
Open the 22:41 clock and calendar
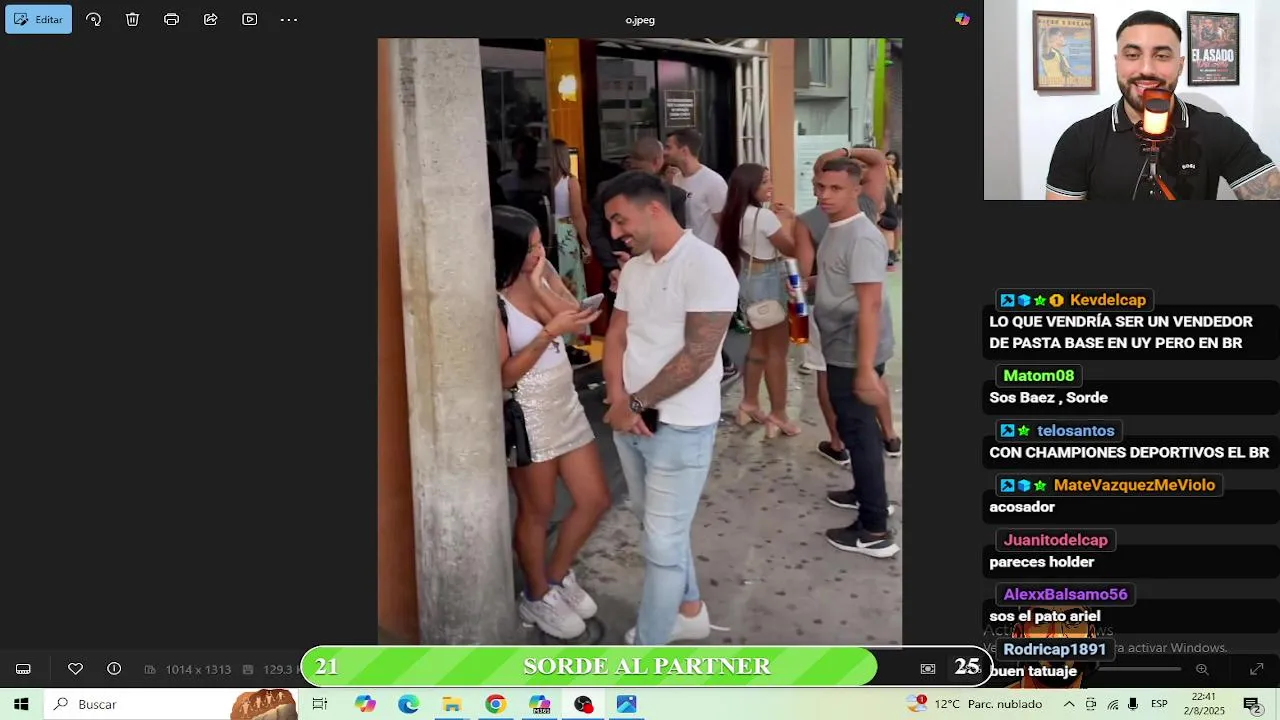coord(1204,704)
